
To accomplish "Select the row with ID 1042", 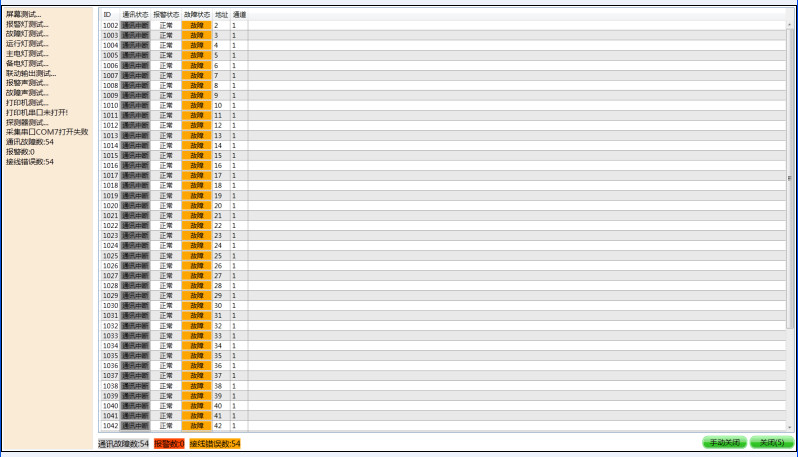I will [110, 426].
